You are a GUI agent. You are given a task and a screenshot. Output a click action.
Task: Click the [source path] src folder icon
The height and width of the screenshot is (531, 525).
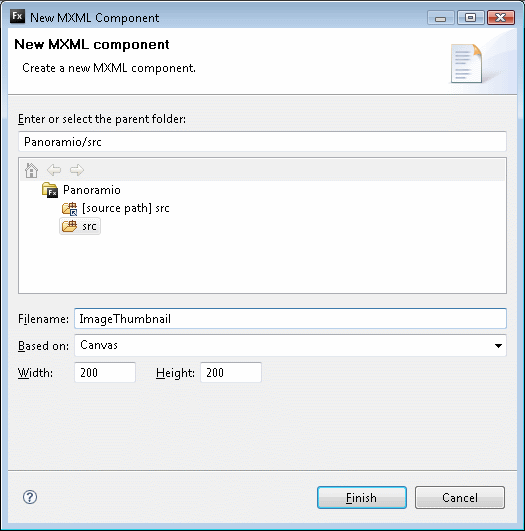[69, 208]
